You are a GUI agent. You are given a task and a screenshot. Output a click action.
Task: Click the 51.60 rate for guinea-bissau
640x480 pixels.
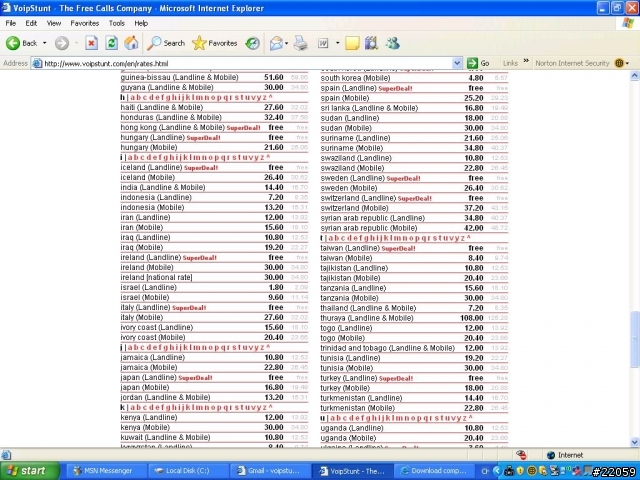coord(273,78)
